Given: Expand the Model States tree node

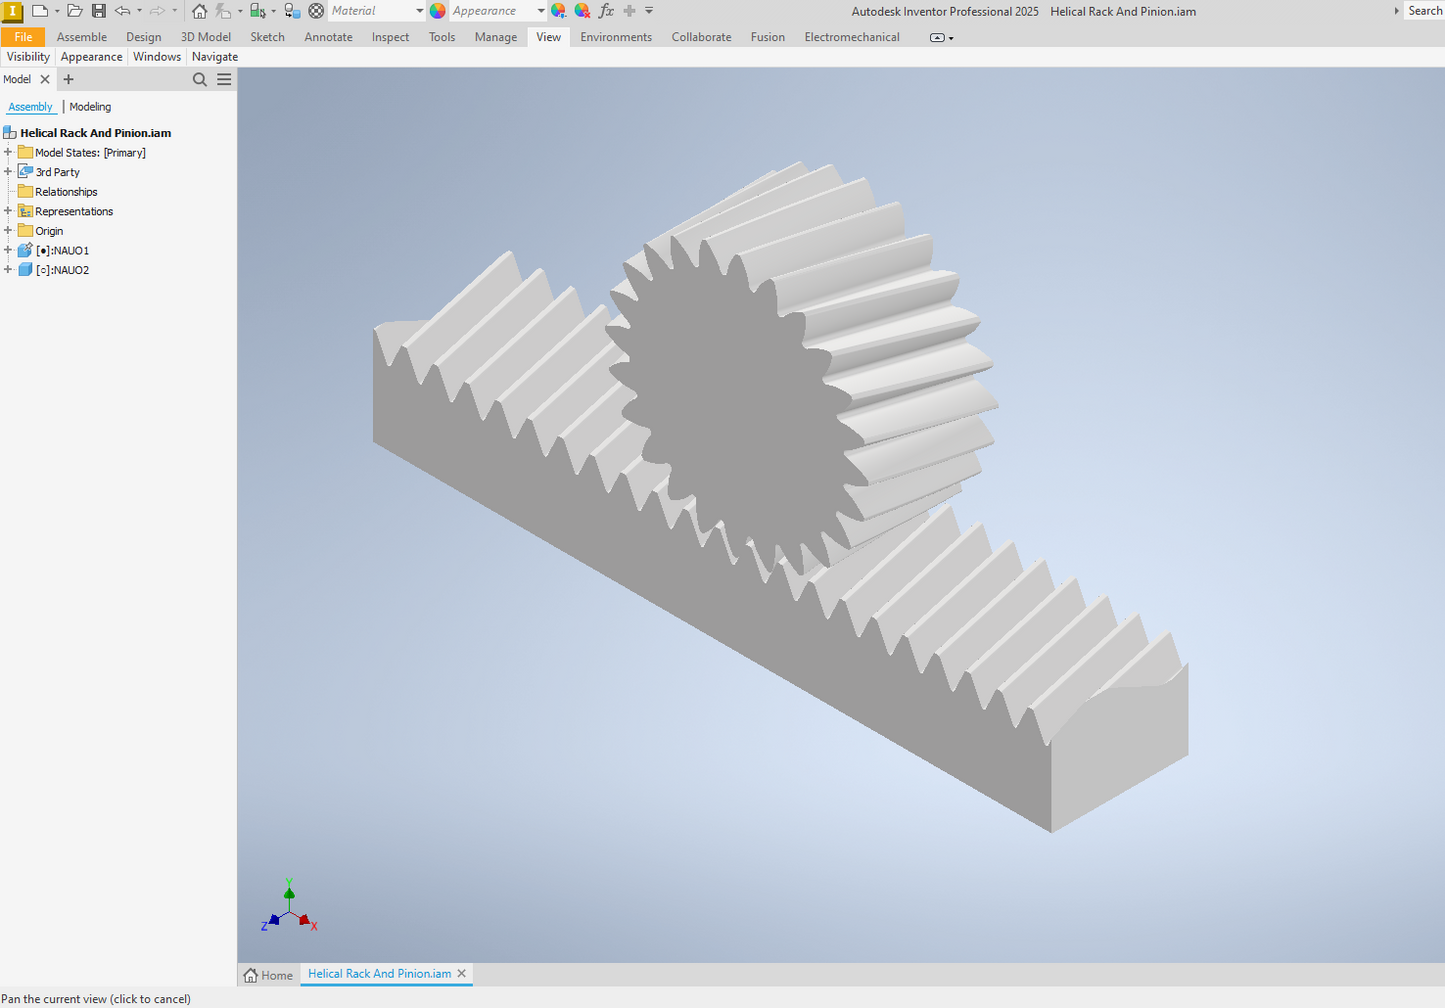Looking at the screenshot, I should (x=8, y=153).
